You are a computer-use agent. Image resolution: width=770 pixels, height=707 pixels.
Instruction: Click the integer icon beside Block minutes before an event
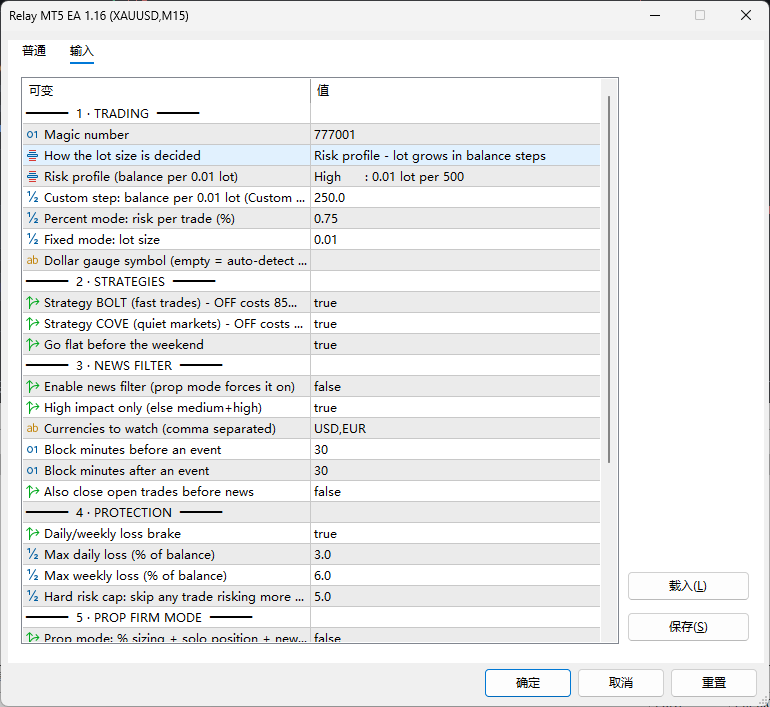point(32,450)
